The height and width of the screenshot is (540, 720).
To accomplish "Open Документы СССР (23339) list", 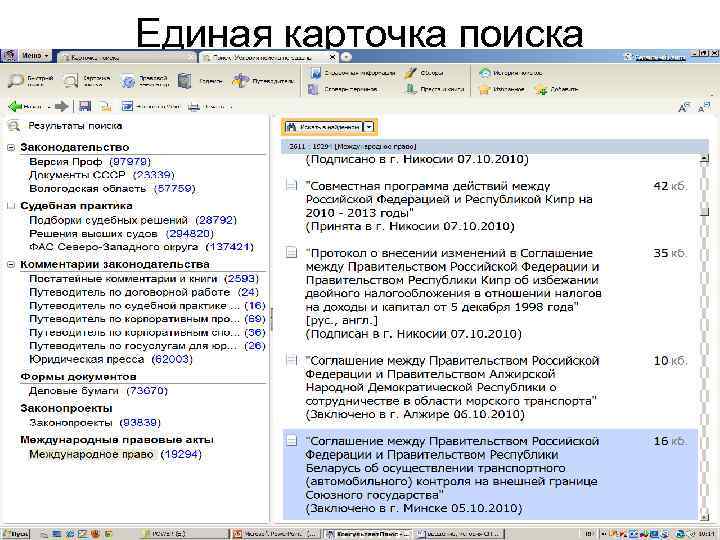I will (x=102, y=175).
